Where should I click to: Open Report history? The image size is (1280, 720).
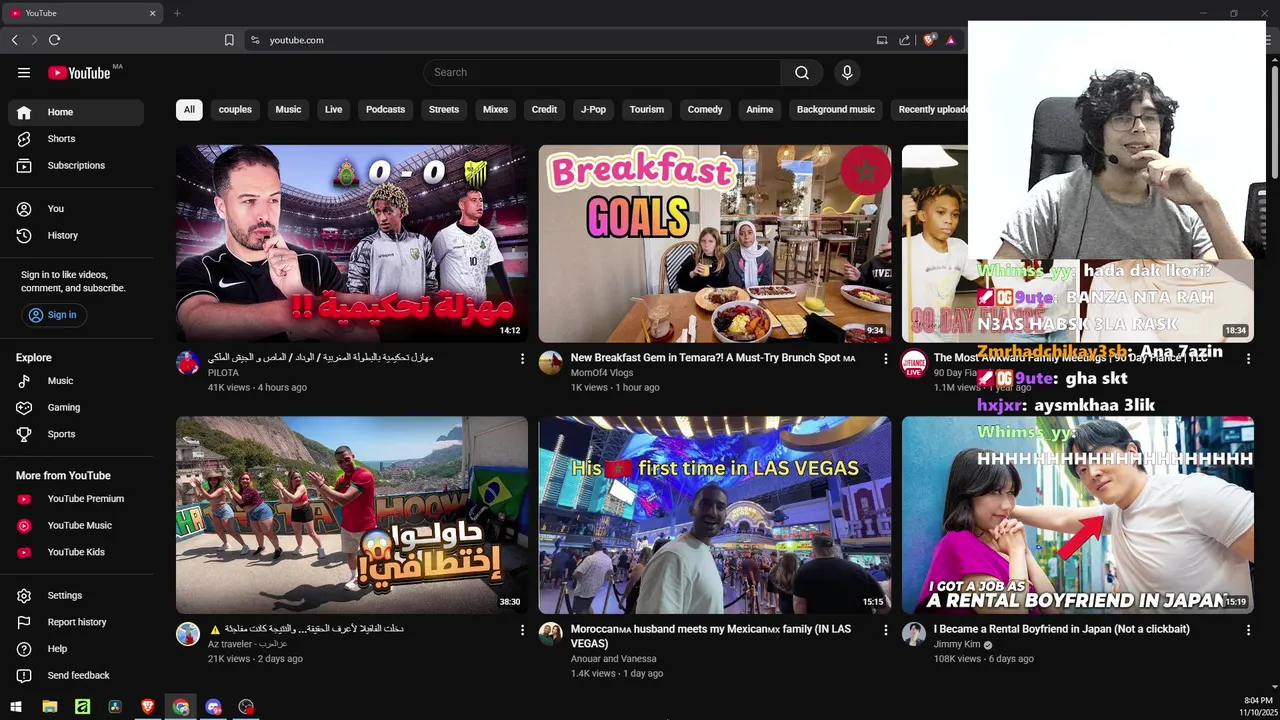click(76, 622)
